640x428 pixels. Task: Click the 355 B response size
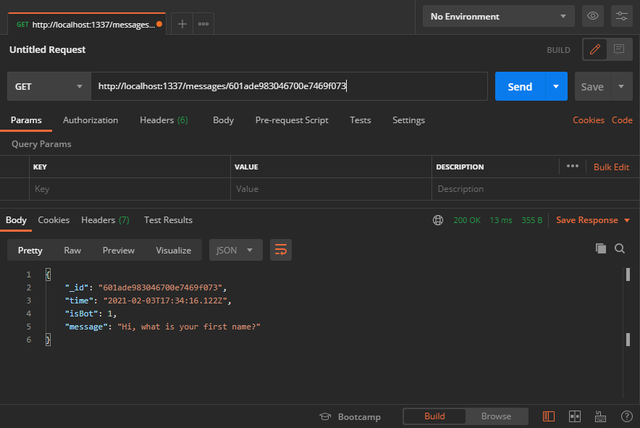531,220
